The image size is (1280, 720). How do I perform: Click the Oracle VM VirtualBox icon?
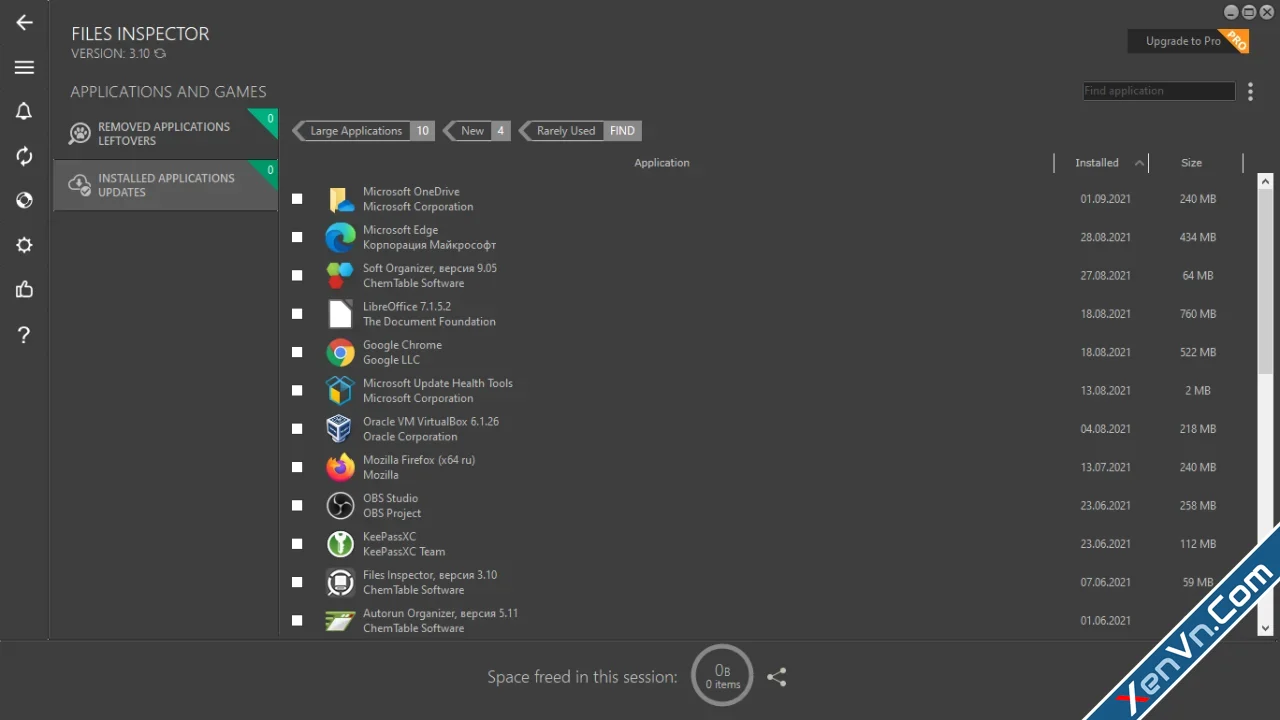(340, 429)
